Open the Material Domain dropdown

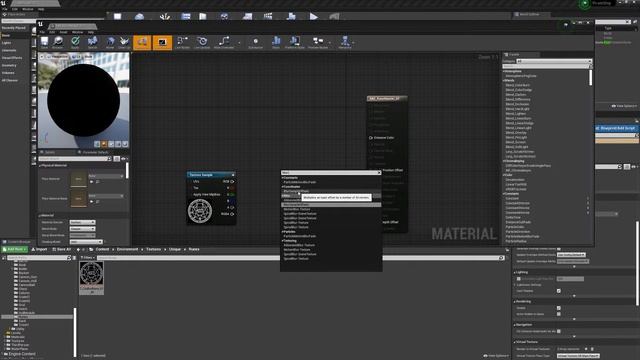pos(82,222)
